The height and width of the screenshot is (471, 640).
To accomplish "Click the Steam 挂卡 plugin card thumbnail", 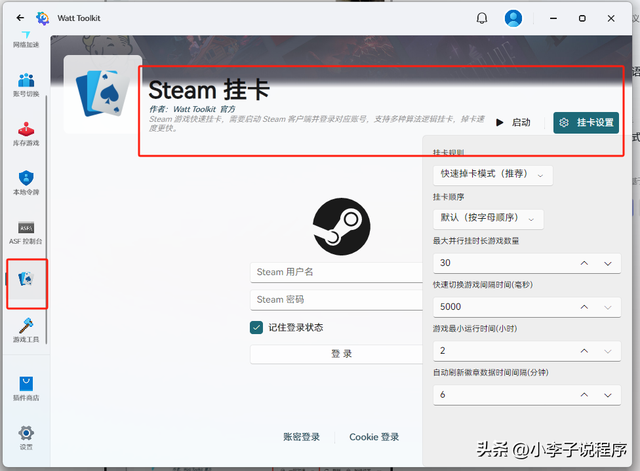I will point(103,94).
